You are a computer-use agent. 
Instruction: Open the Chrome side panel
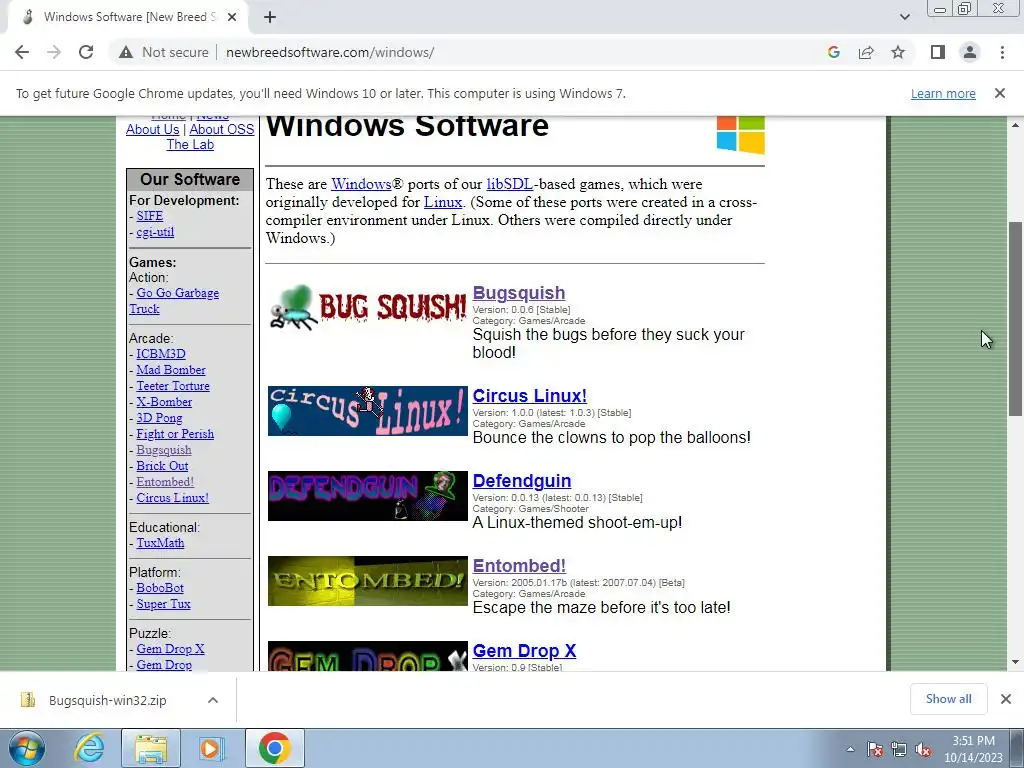point(938,52)
